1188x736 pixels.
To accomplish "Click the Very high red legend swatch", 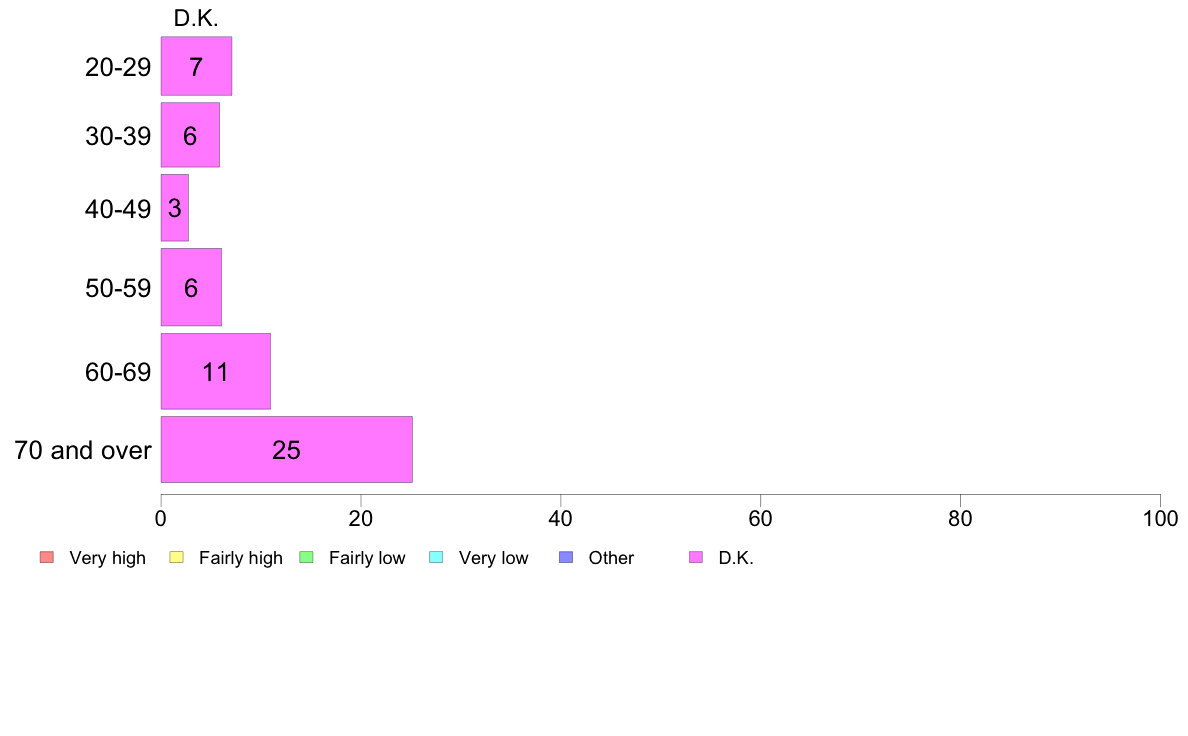I will (47, 557).
